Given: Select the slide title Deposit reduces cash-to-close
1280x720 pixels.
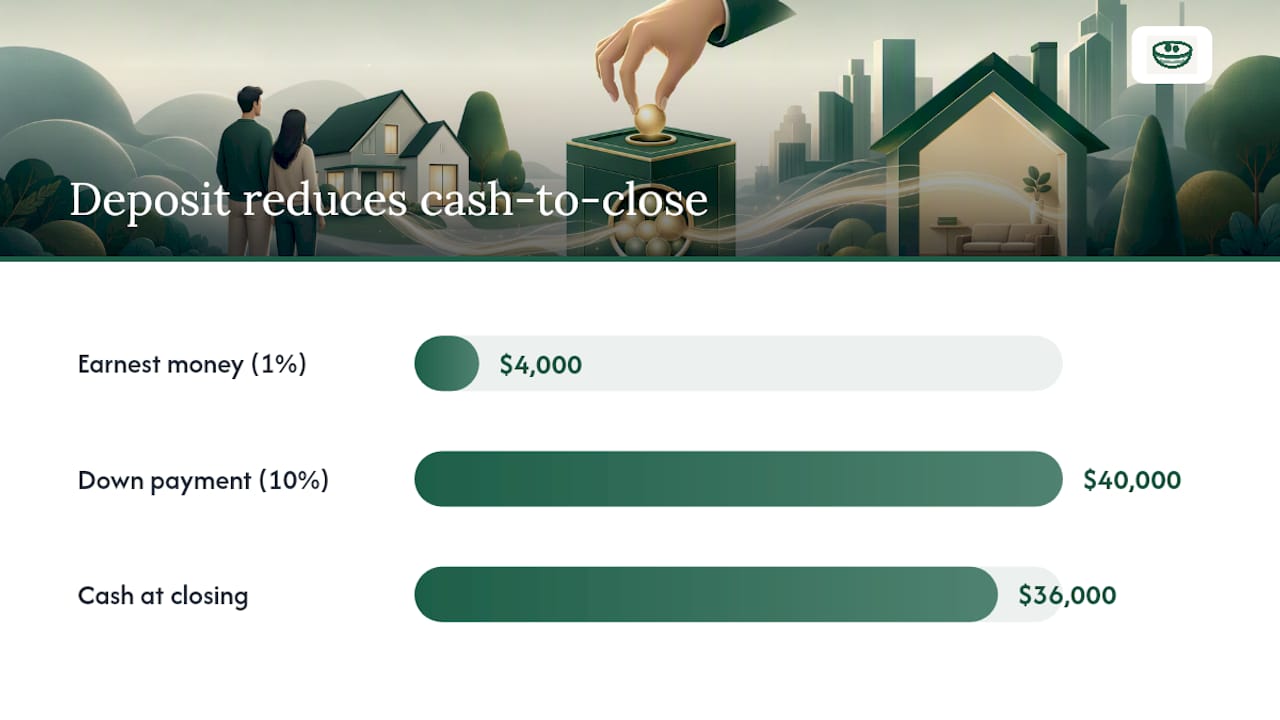Looking at the screenshot, I should pyautogui.click(x=388, y=199).
